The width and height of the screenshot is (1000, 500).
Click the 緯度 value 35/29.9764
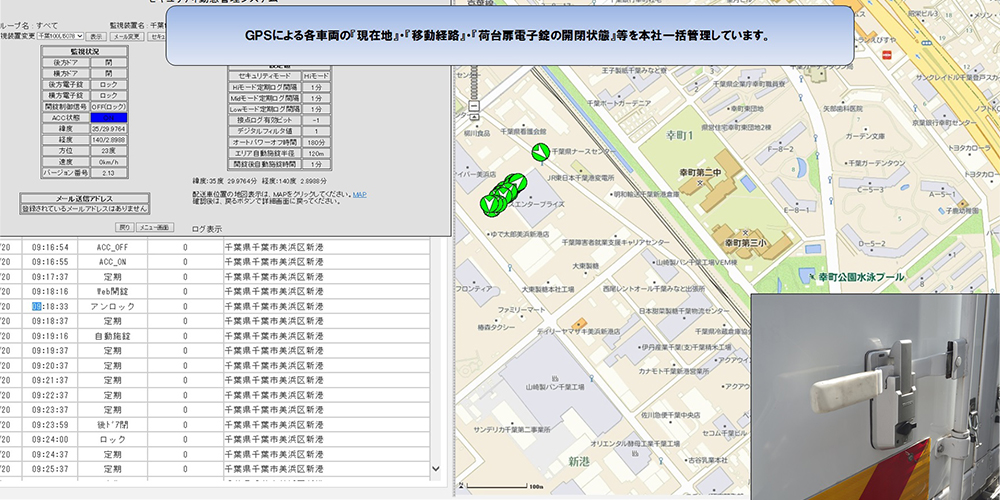coord(109,128)
